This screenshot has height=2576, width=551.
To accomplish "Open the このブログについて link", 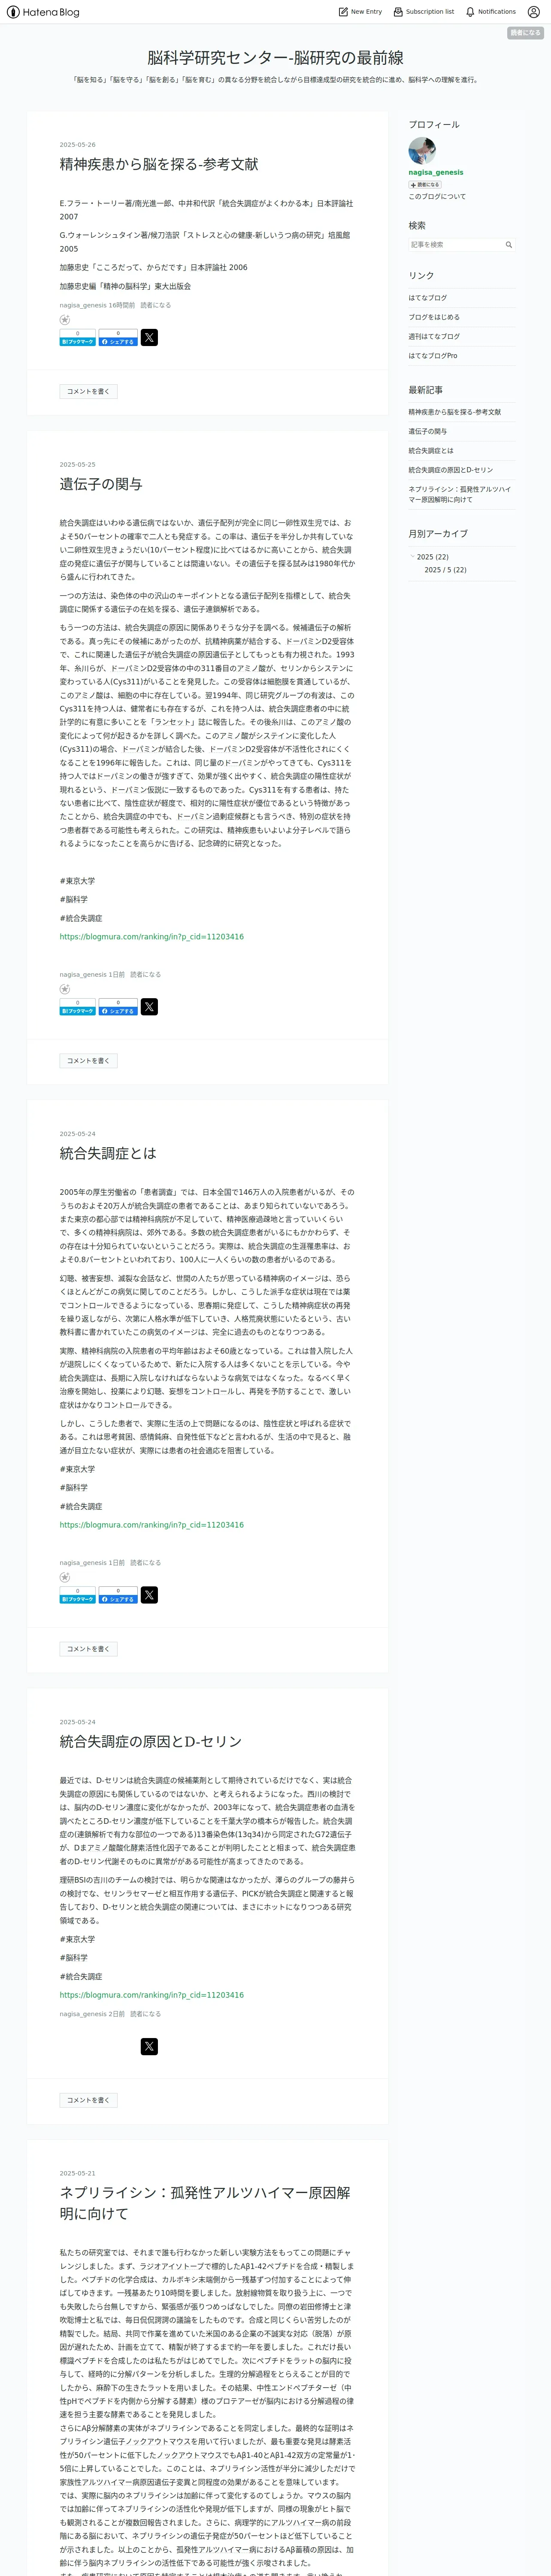I will coord(436,197).
